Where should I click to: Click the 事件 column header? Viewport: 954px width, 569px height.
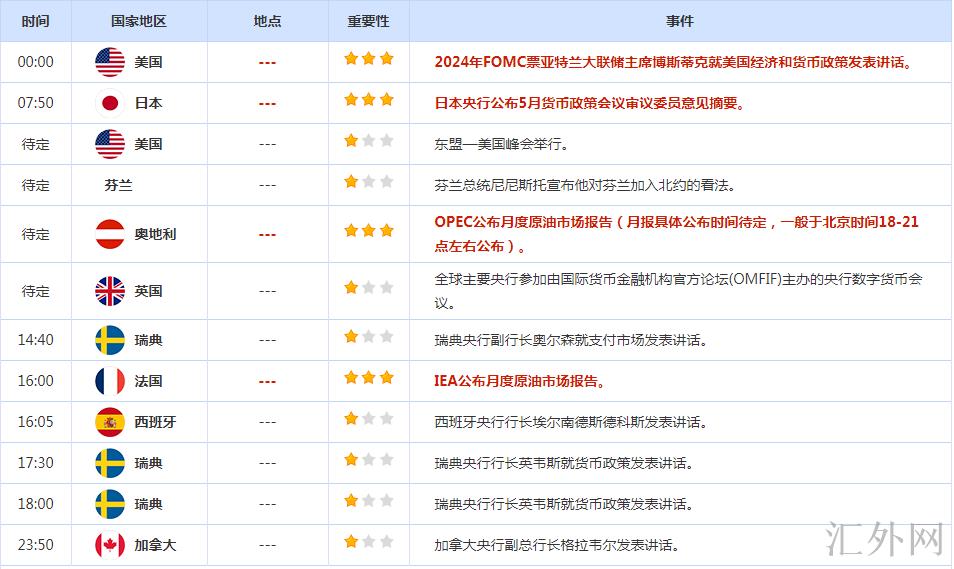point(679,21)
